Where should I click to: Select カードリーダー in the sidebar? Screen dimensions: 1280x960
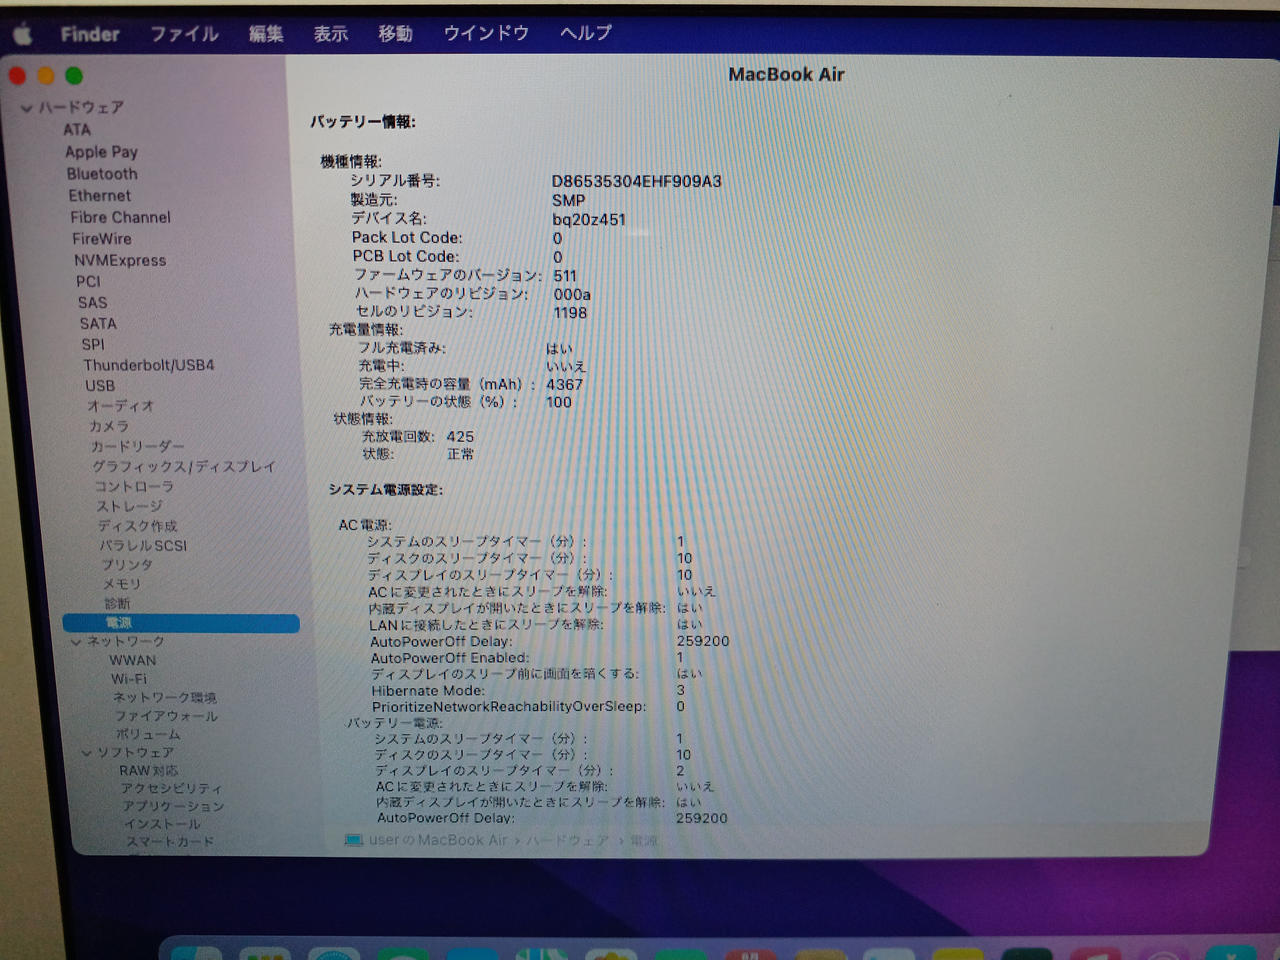138,446
